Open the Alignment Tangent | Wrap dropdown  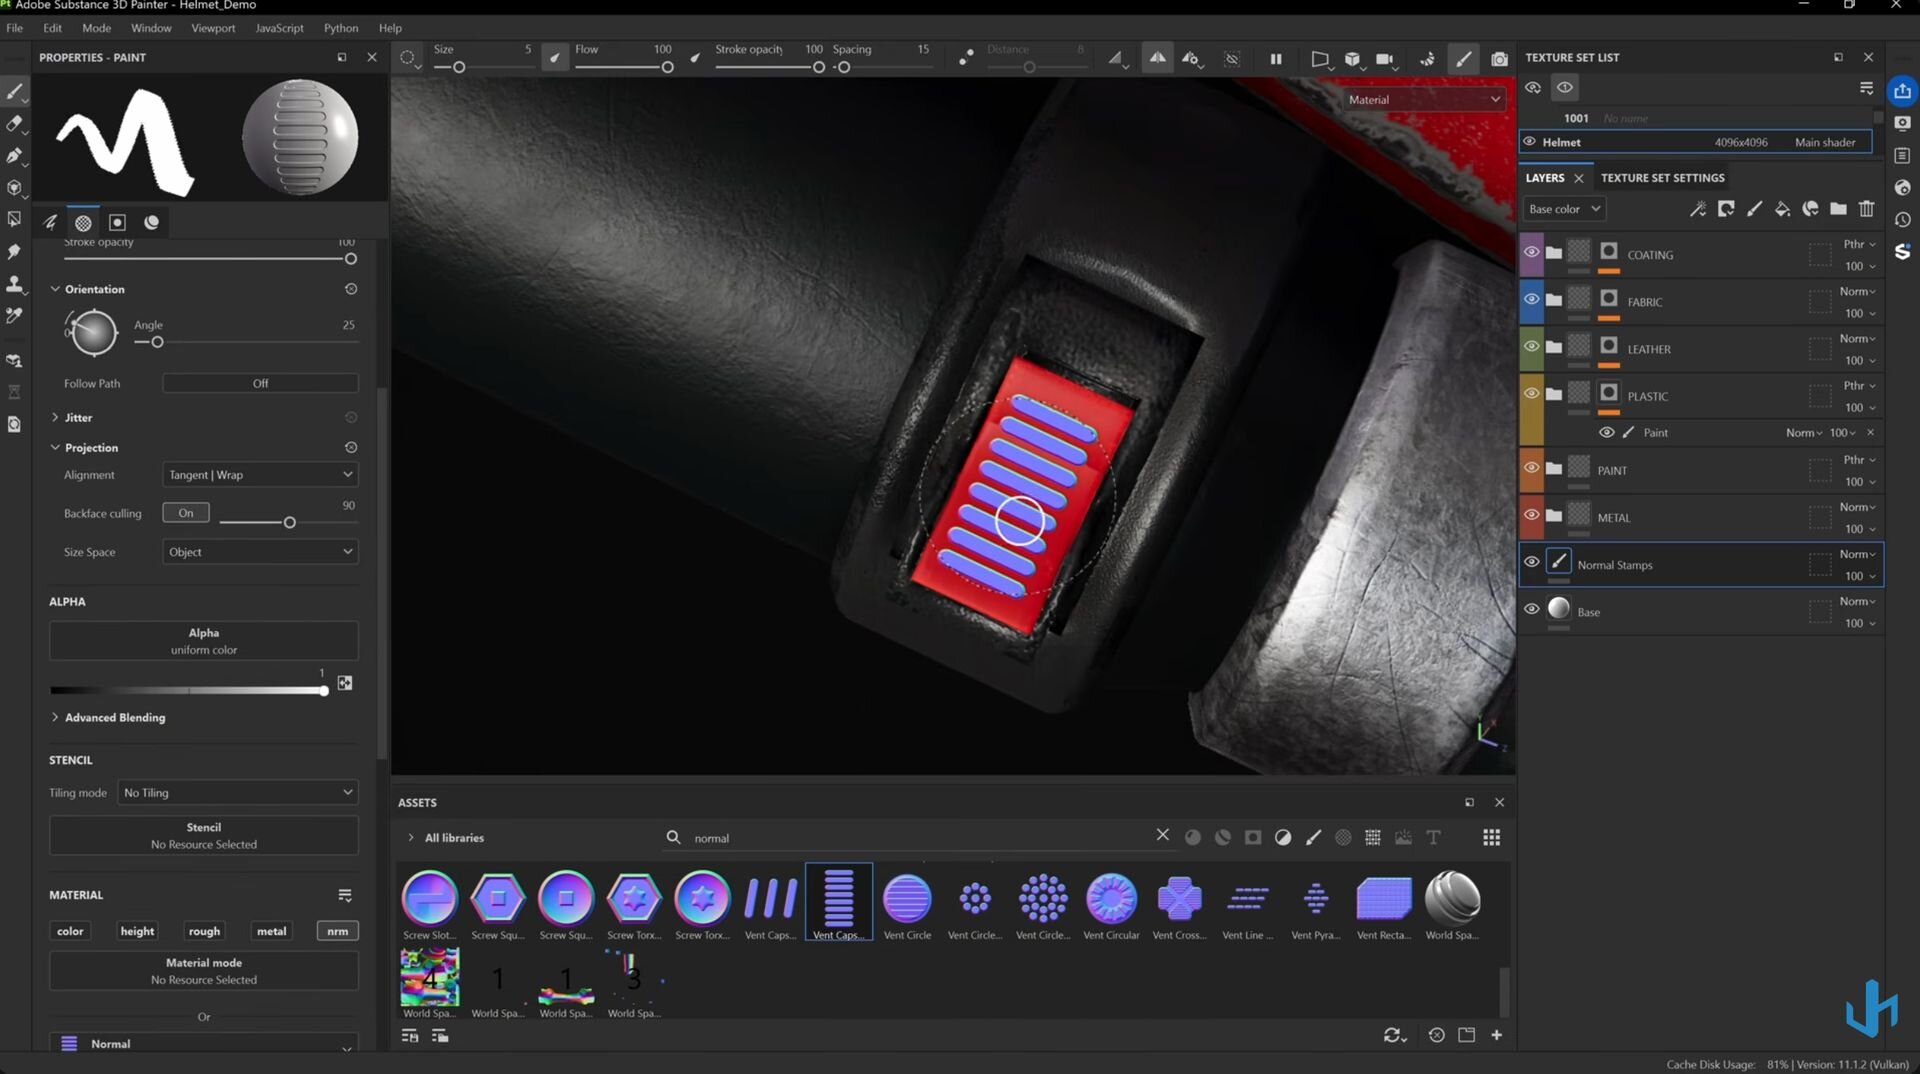point(260,475)
